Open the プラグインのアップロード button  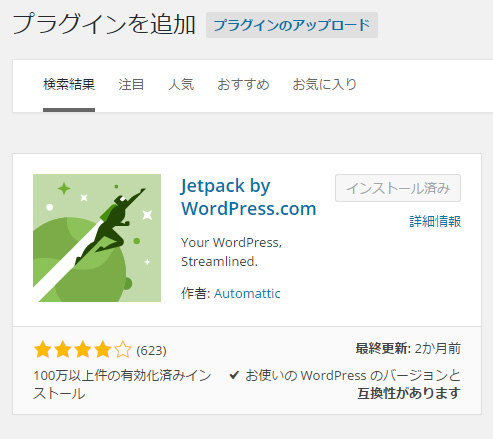[292, 25]
